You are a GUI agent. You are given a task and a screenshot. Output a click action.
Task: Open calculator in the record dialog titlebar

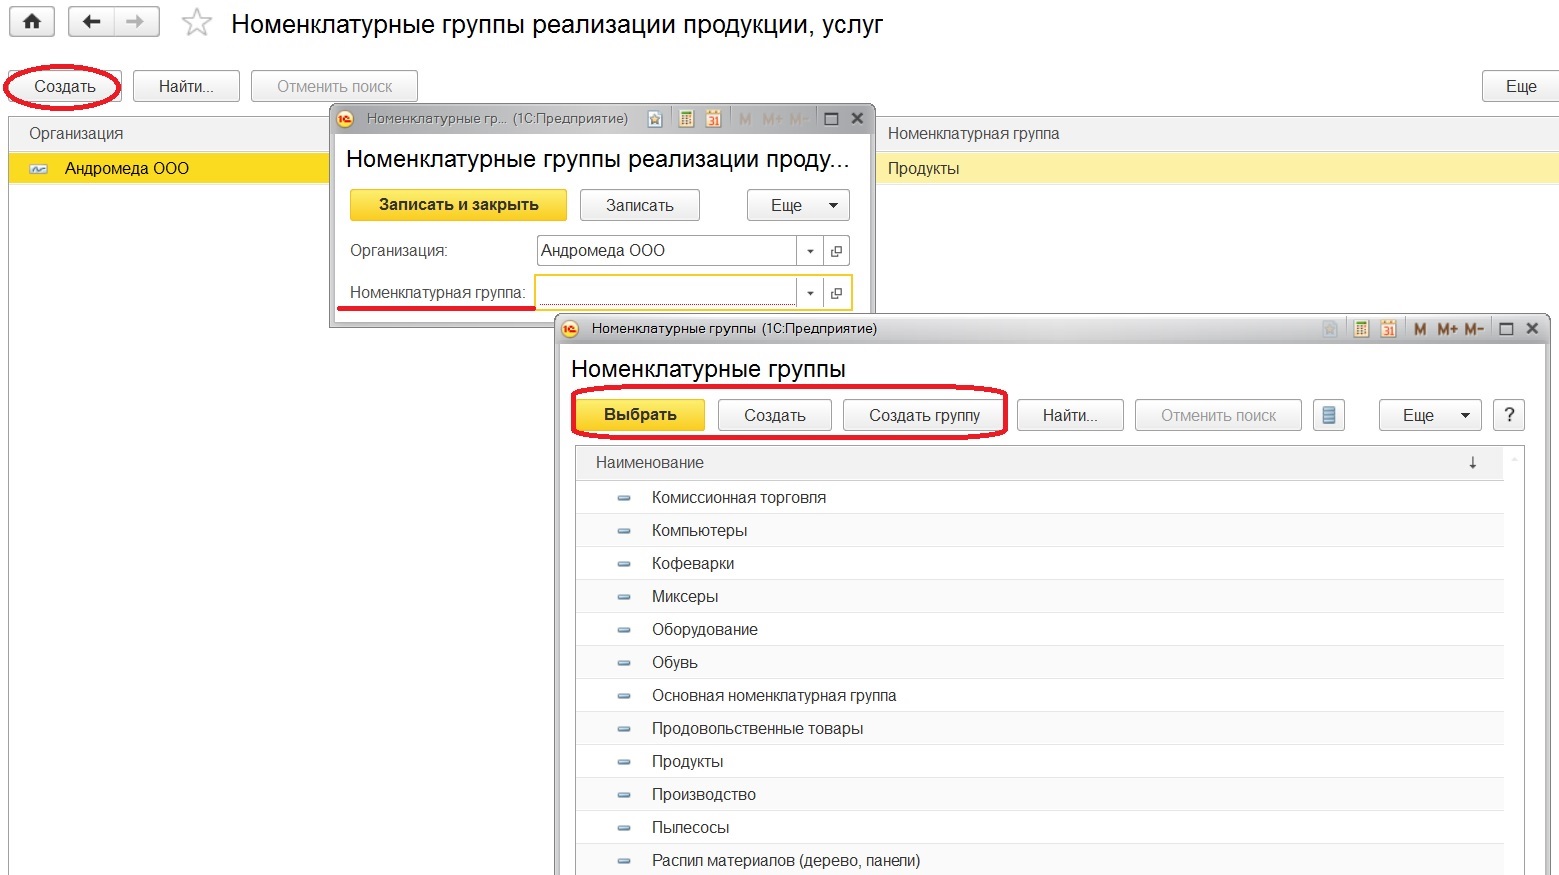pos(686,119)
